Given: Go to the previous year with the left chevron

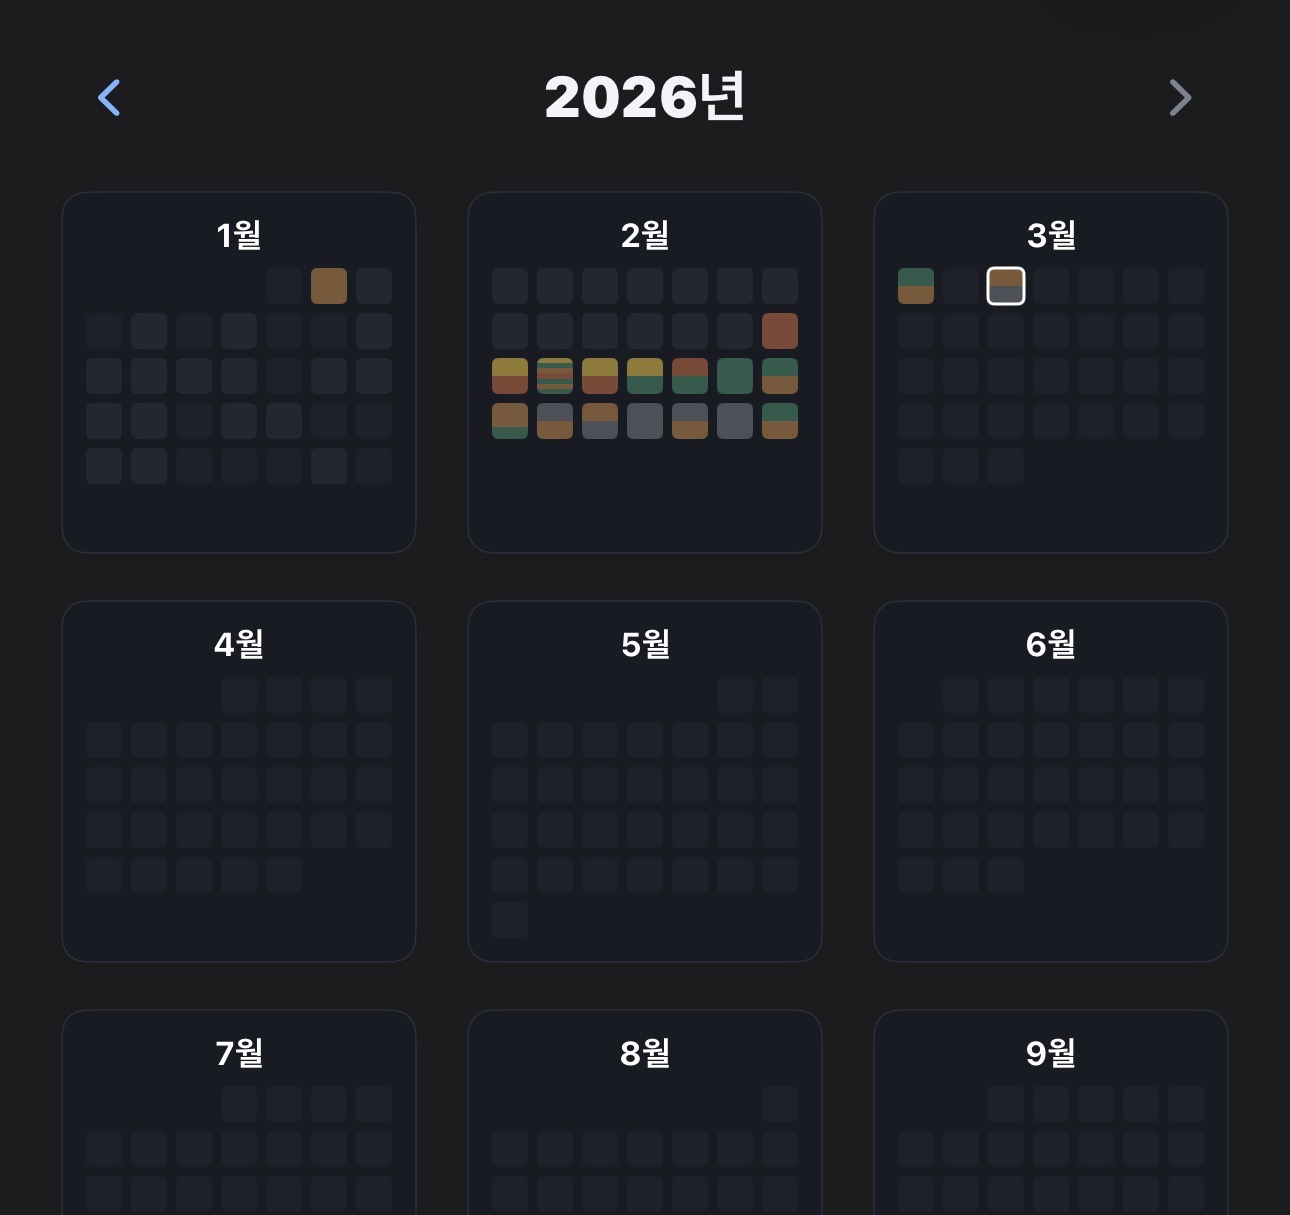Looking at the screenshot, I should pos(109,98).
